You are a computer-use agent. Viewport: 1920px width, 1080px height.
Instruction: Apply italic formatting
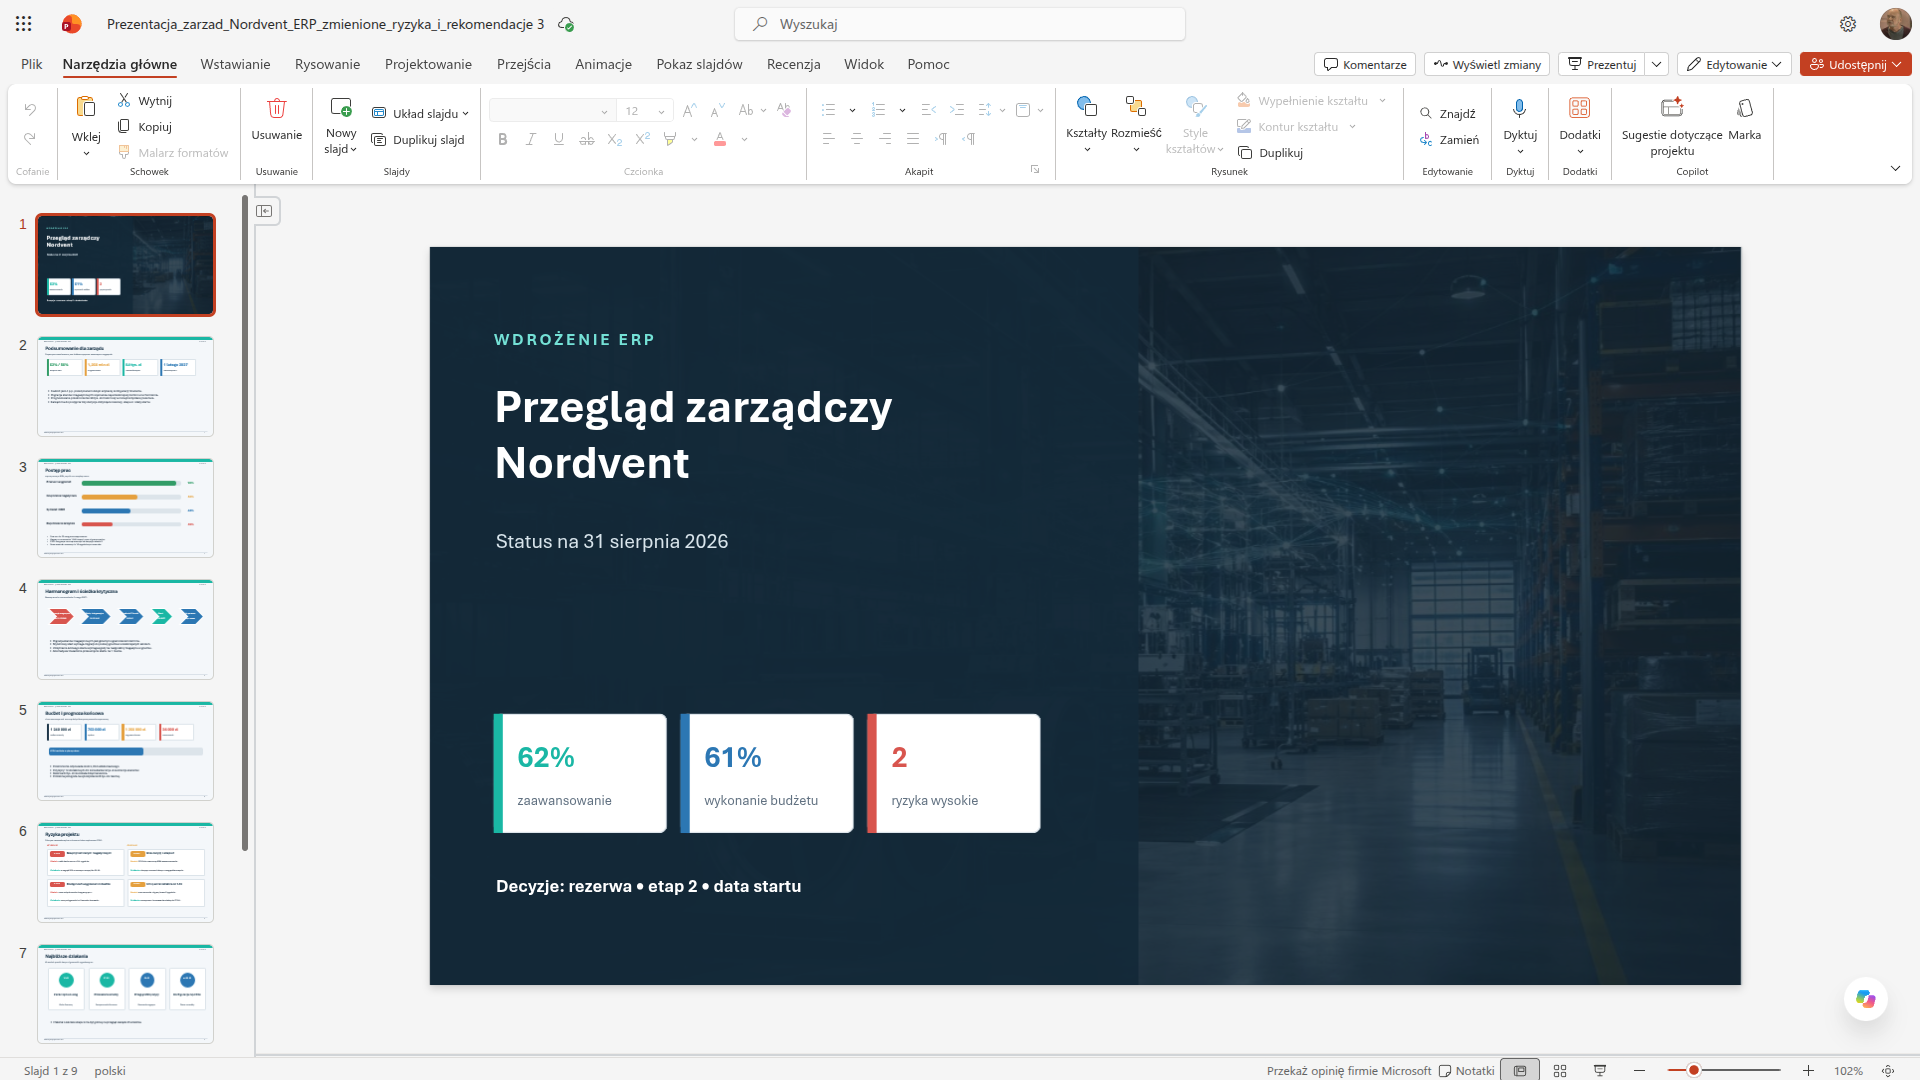point(531,139)
